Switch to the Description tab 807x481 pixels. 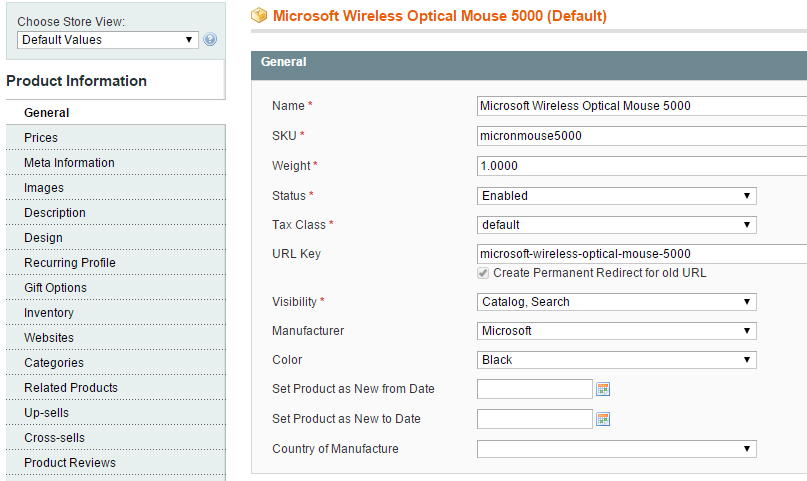click(116, 212)
